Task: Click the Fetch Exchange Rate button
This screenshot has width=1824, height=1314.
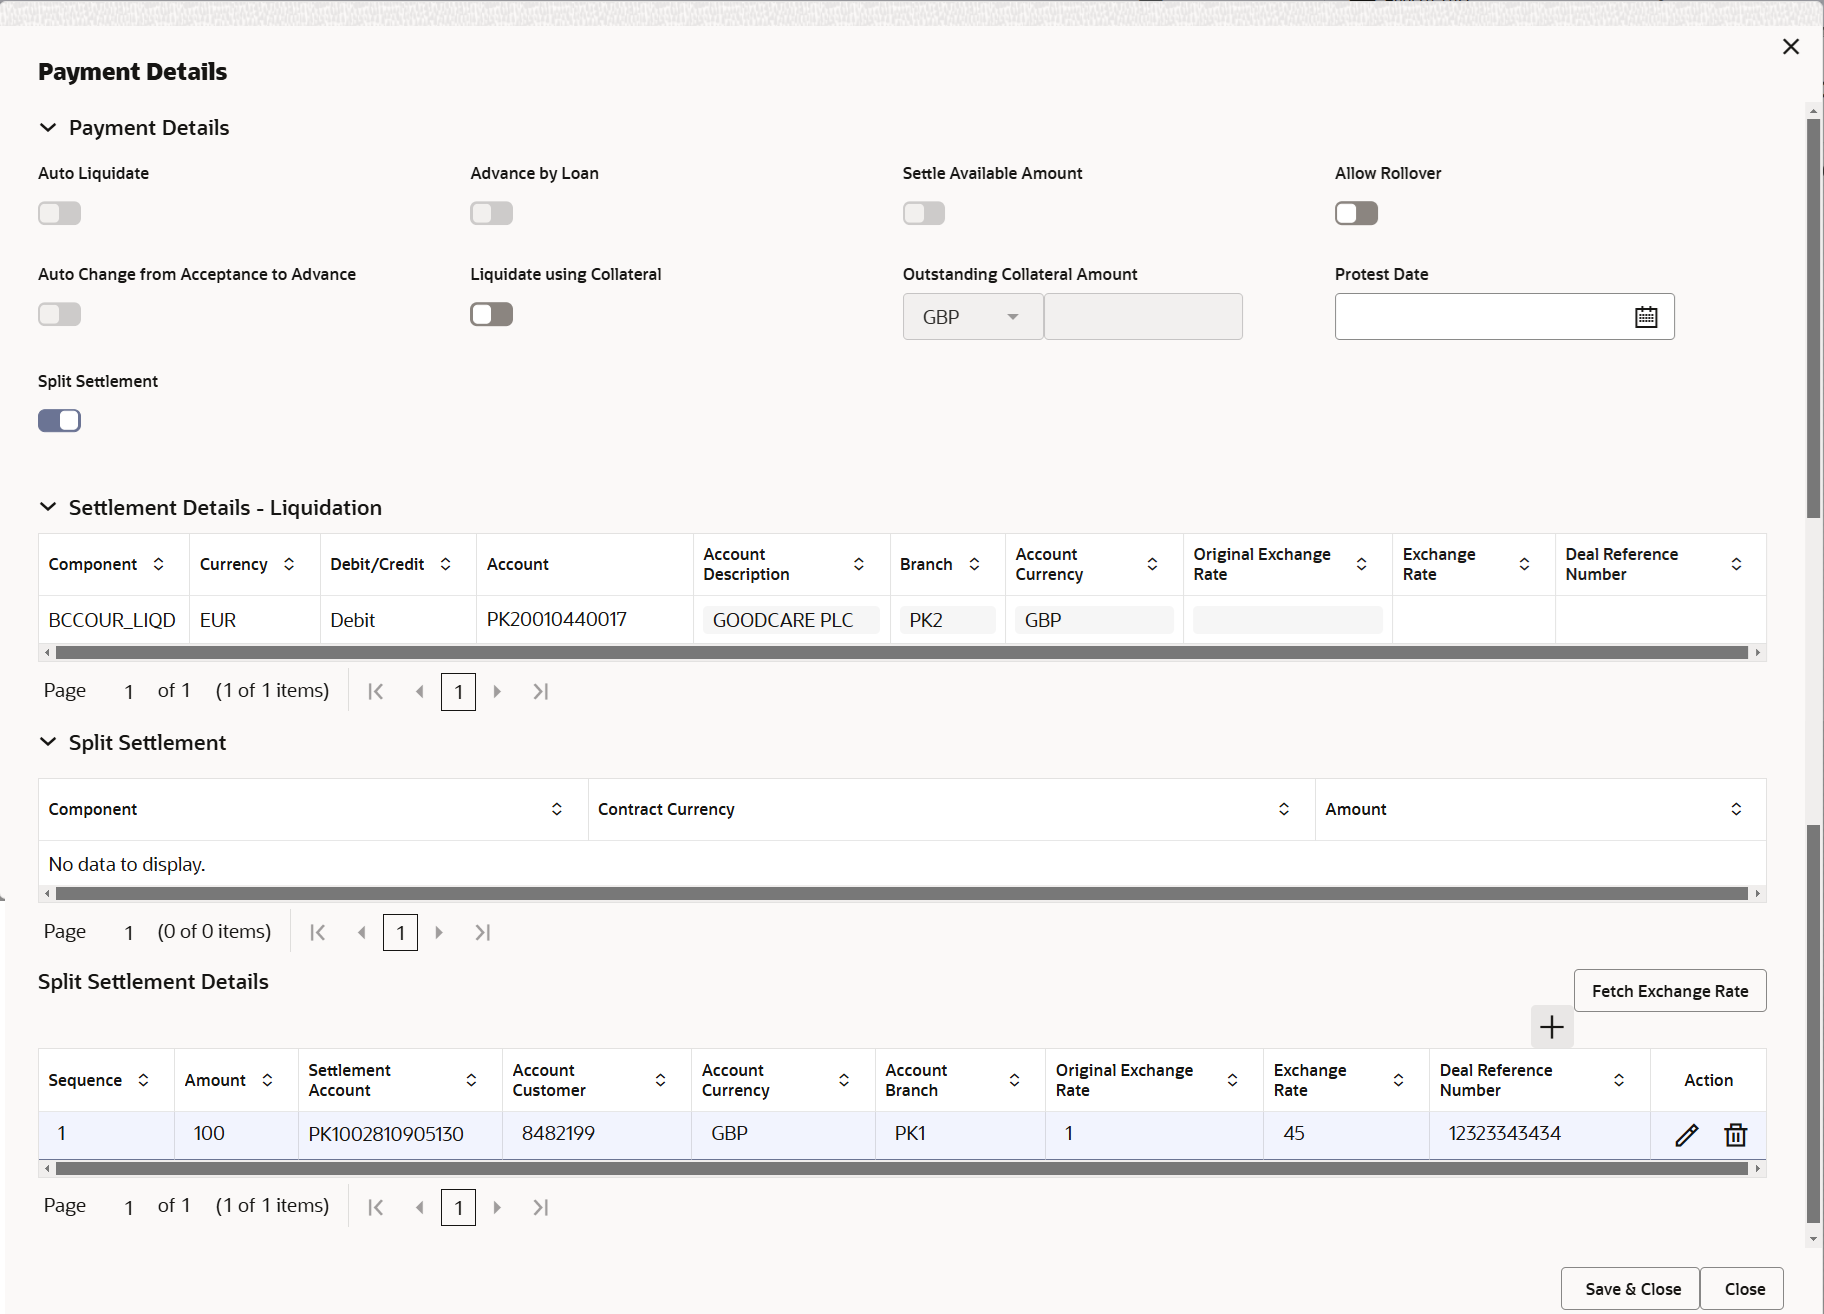Action: [1669, 990]
